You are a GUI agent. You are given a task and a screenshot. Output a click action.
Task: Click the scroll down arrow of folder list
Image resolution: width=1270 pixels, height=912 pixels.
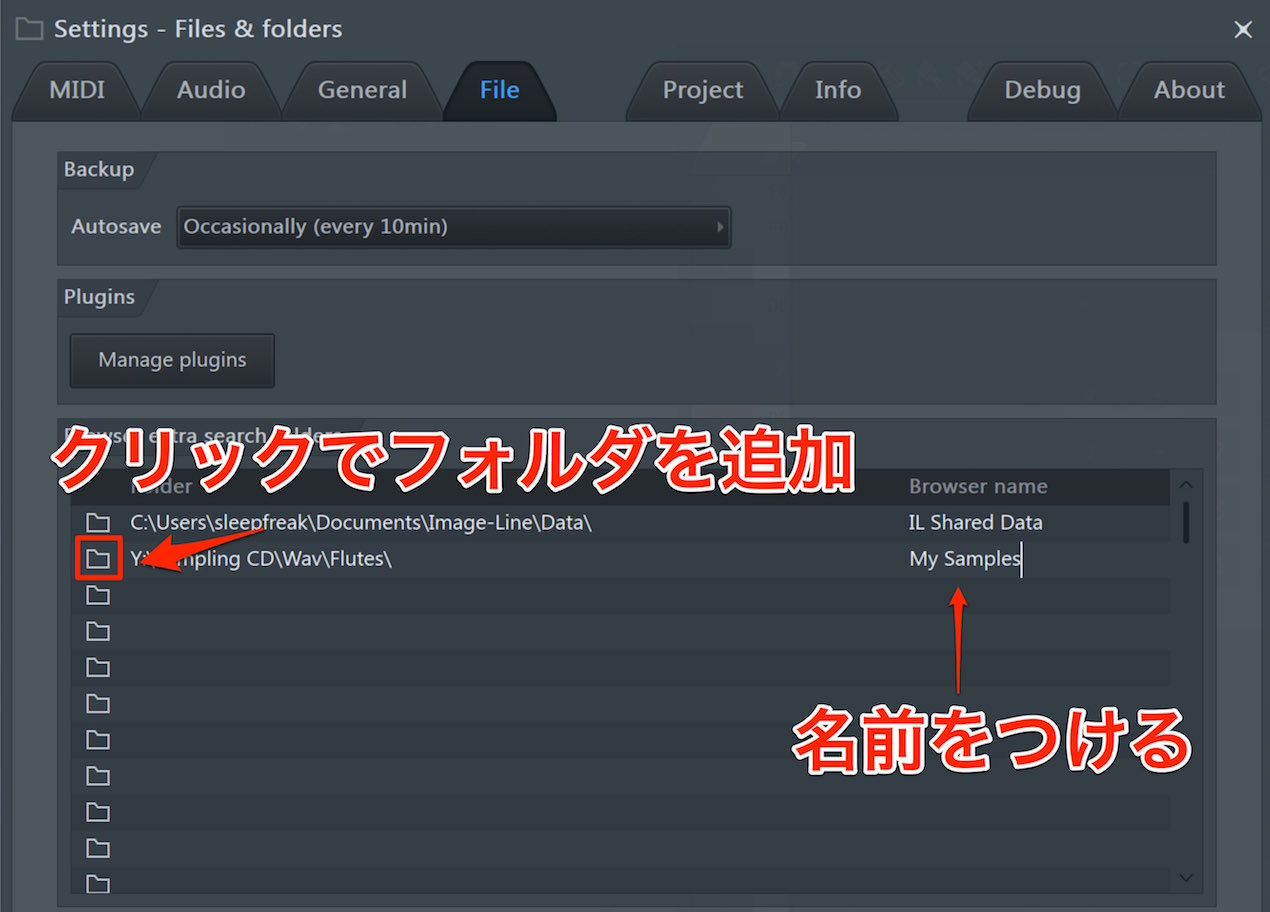tap(1186, 877)
